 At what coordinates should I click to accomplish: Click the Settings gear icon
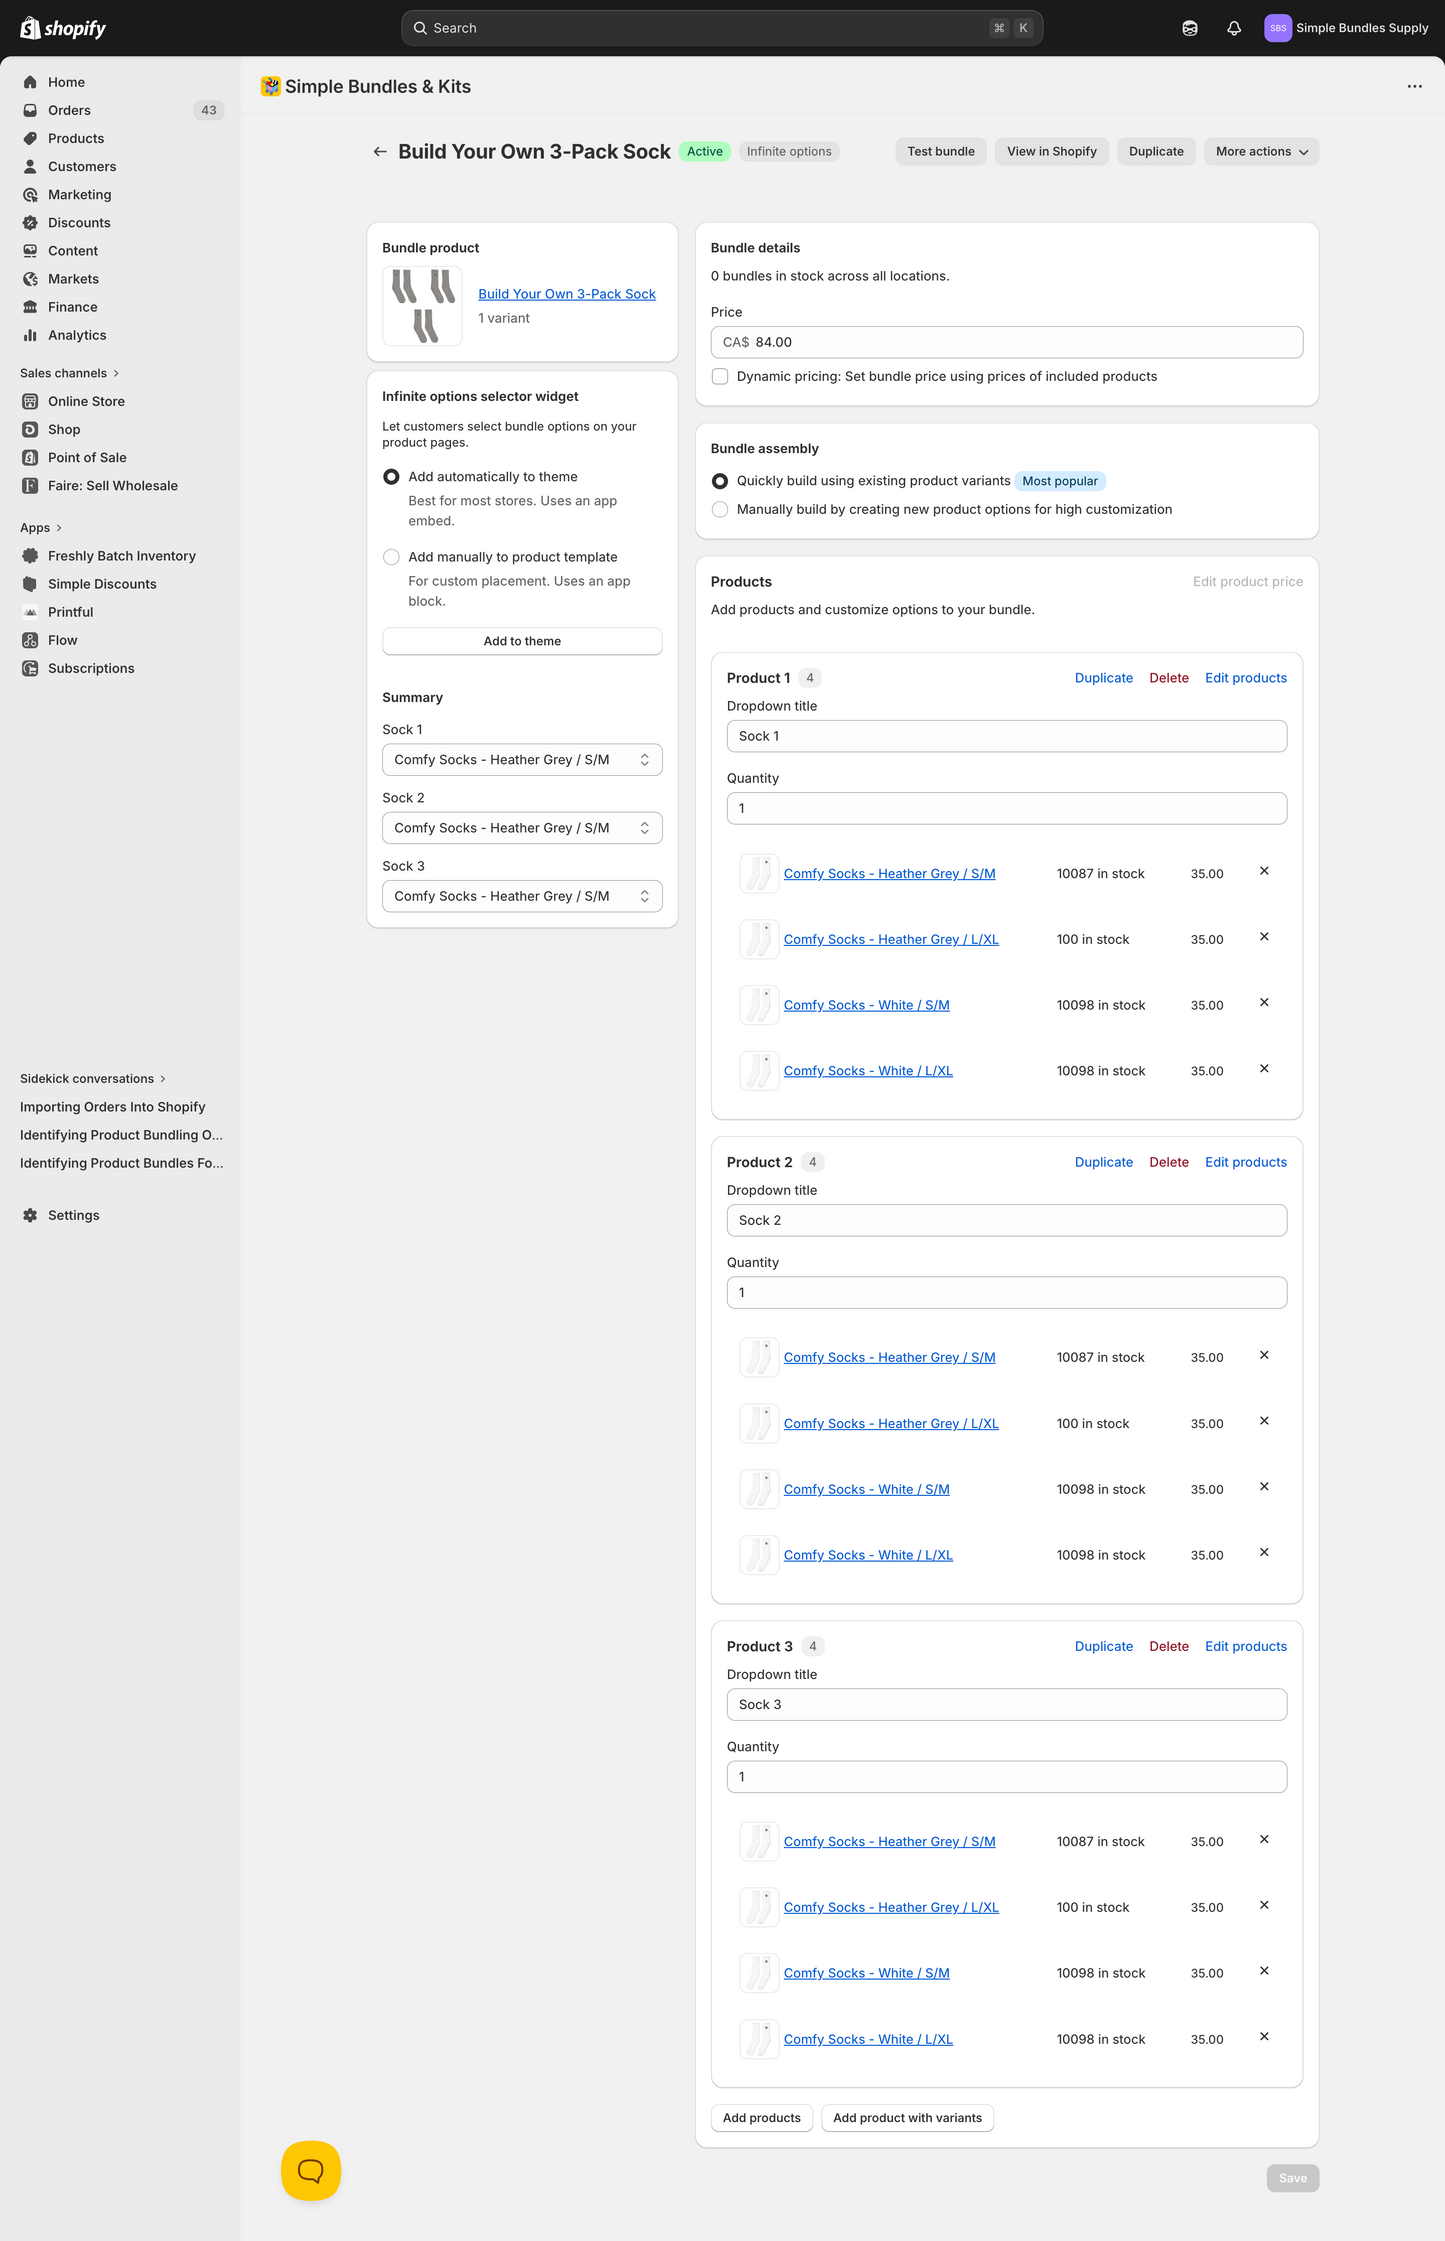tap(30, 1215)
